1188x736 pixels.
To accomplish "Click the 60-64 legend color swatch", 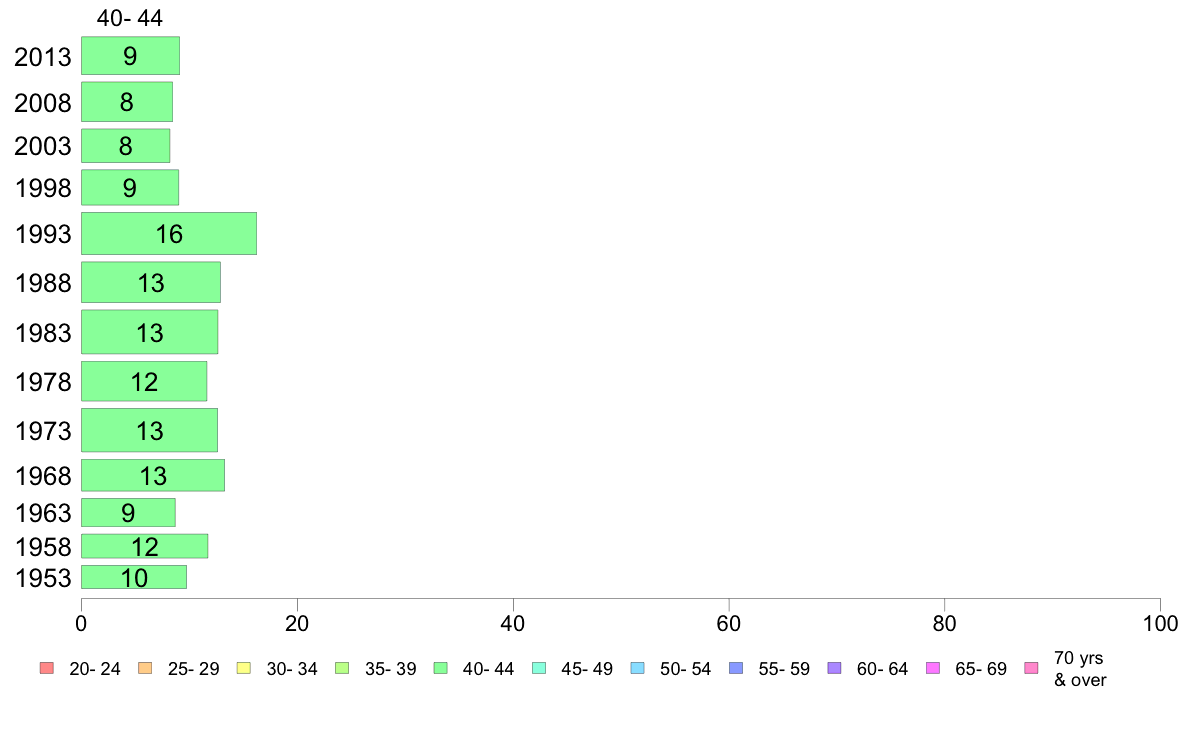I will coord(835,668).
